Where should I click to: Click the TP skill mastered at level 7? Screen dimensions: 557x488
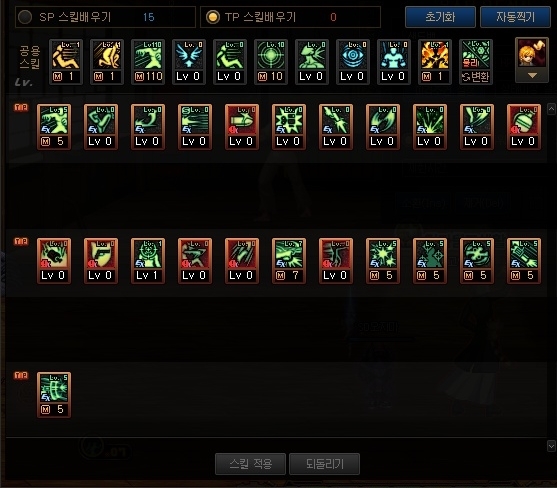coord(288,261)
